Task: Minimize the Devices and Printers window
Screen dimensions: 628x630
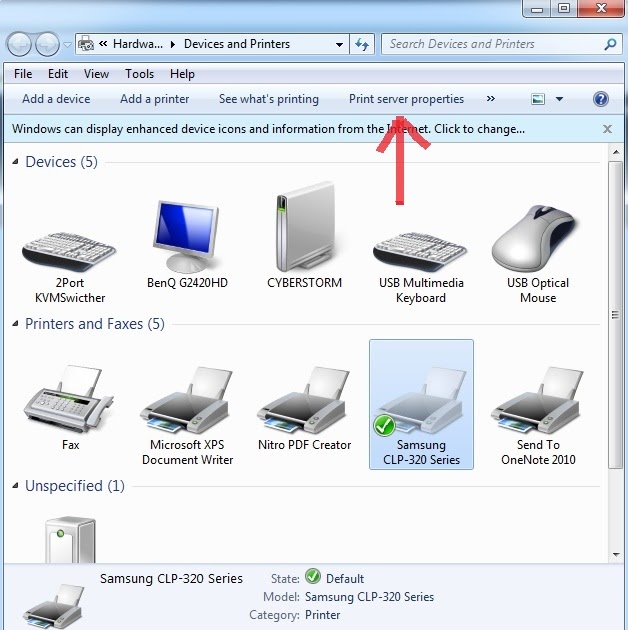Action: tap(537, 9)
